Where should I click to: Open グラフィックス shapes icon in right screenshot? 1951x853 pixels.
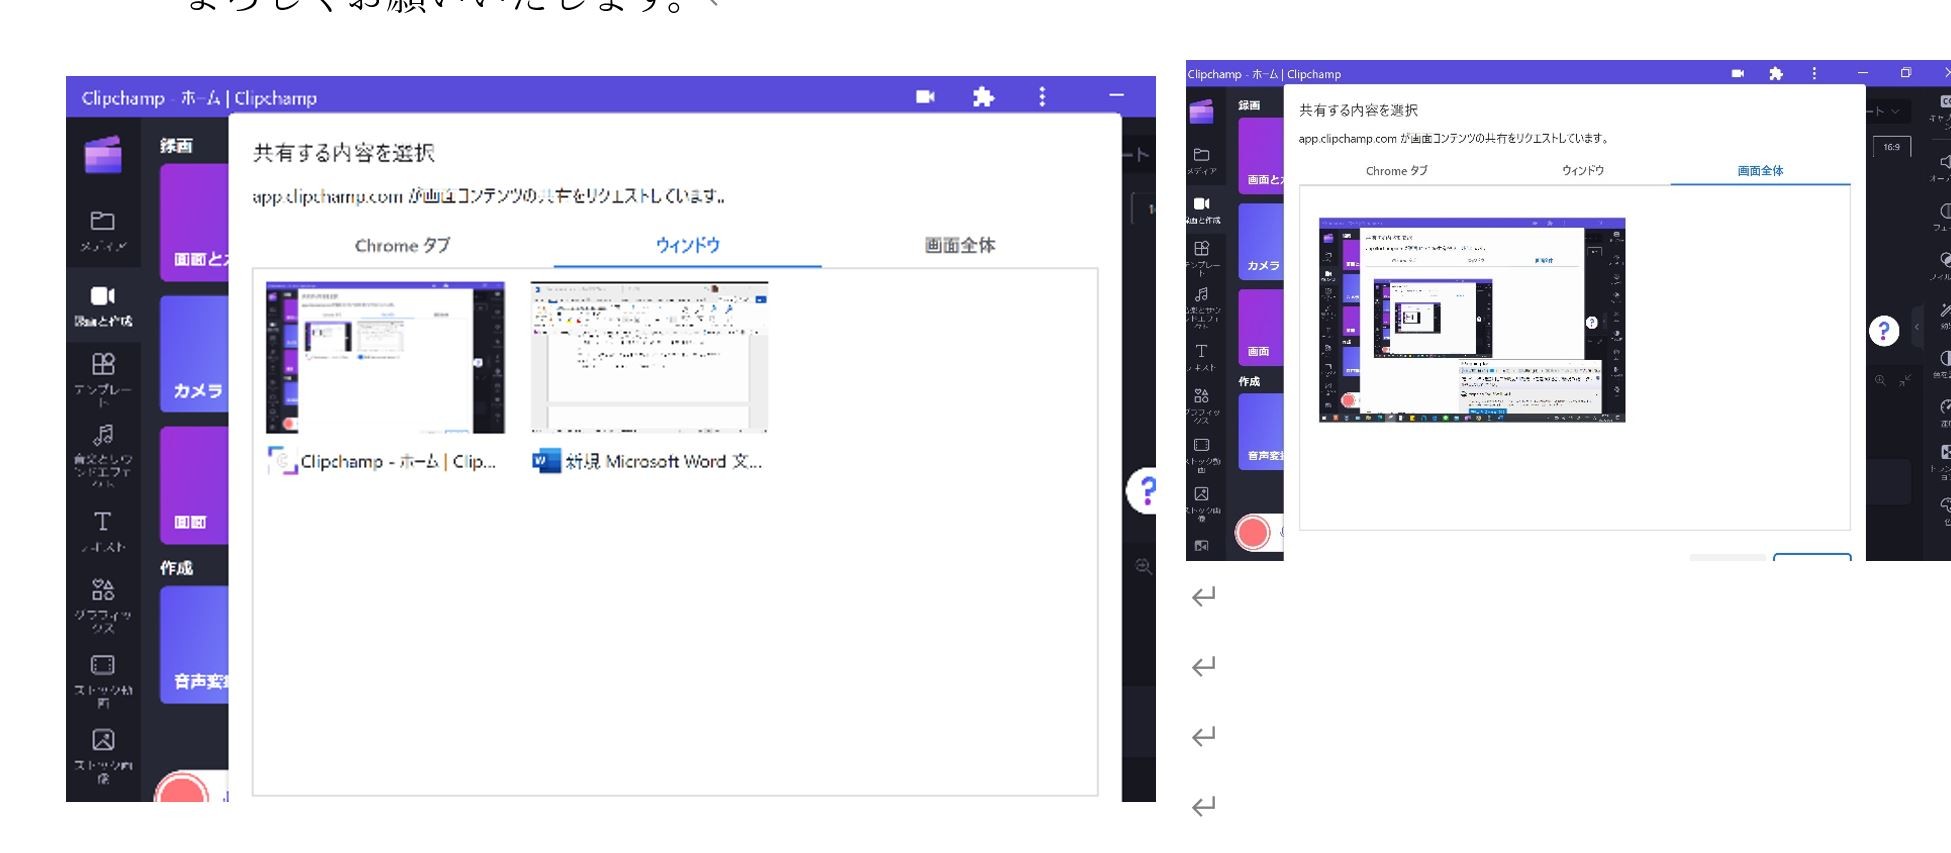tap(1202, 396)
